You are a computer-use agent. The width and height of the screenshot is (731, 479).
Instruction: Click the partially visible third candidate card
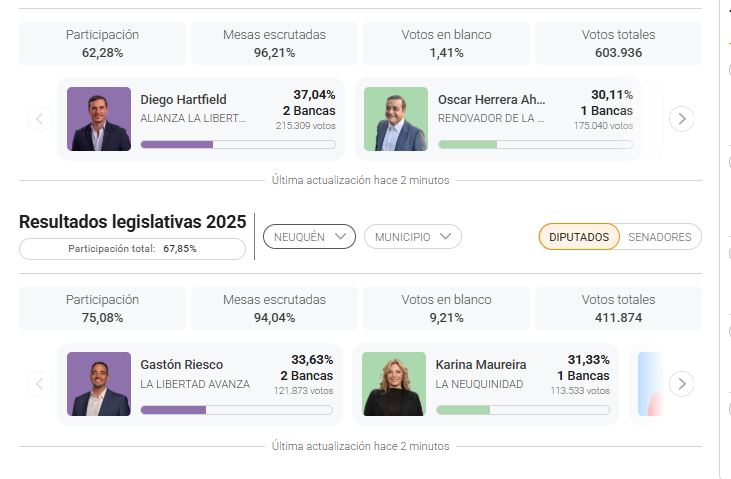[650, 384]
